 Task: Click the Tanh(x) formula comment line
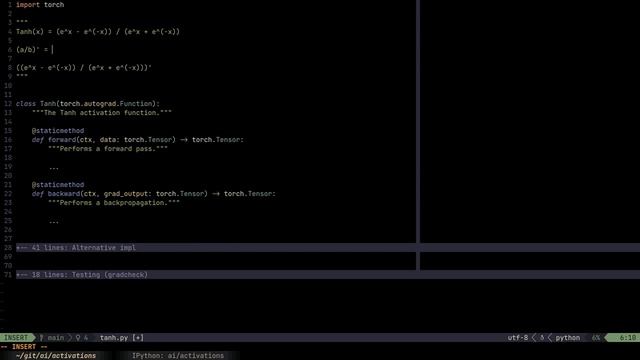98,32
